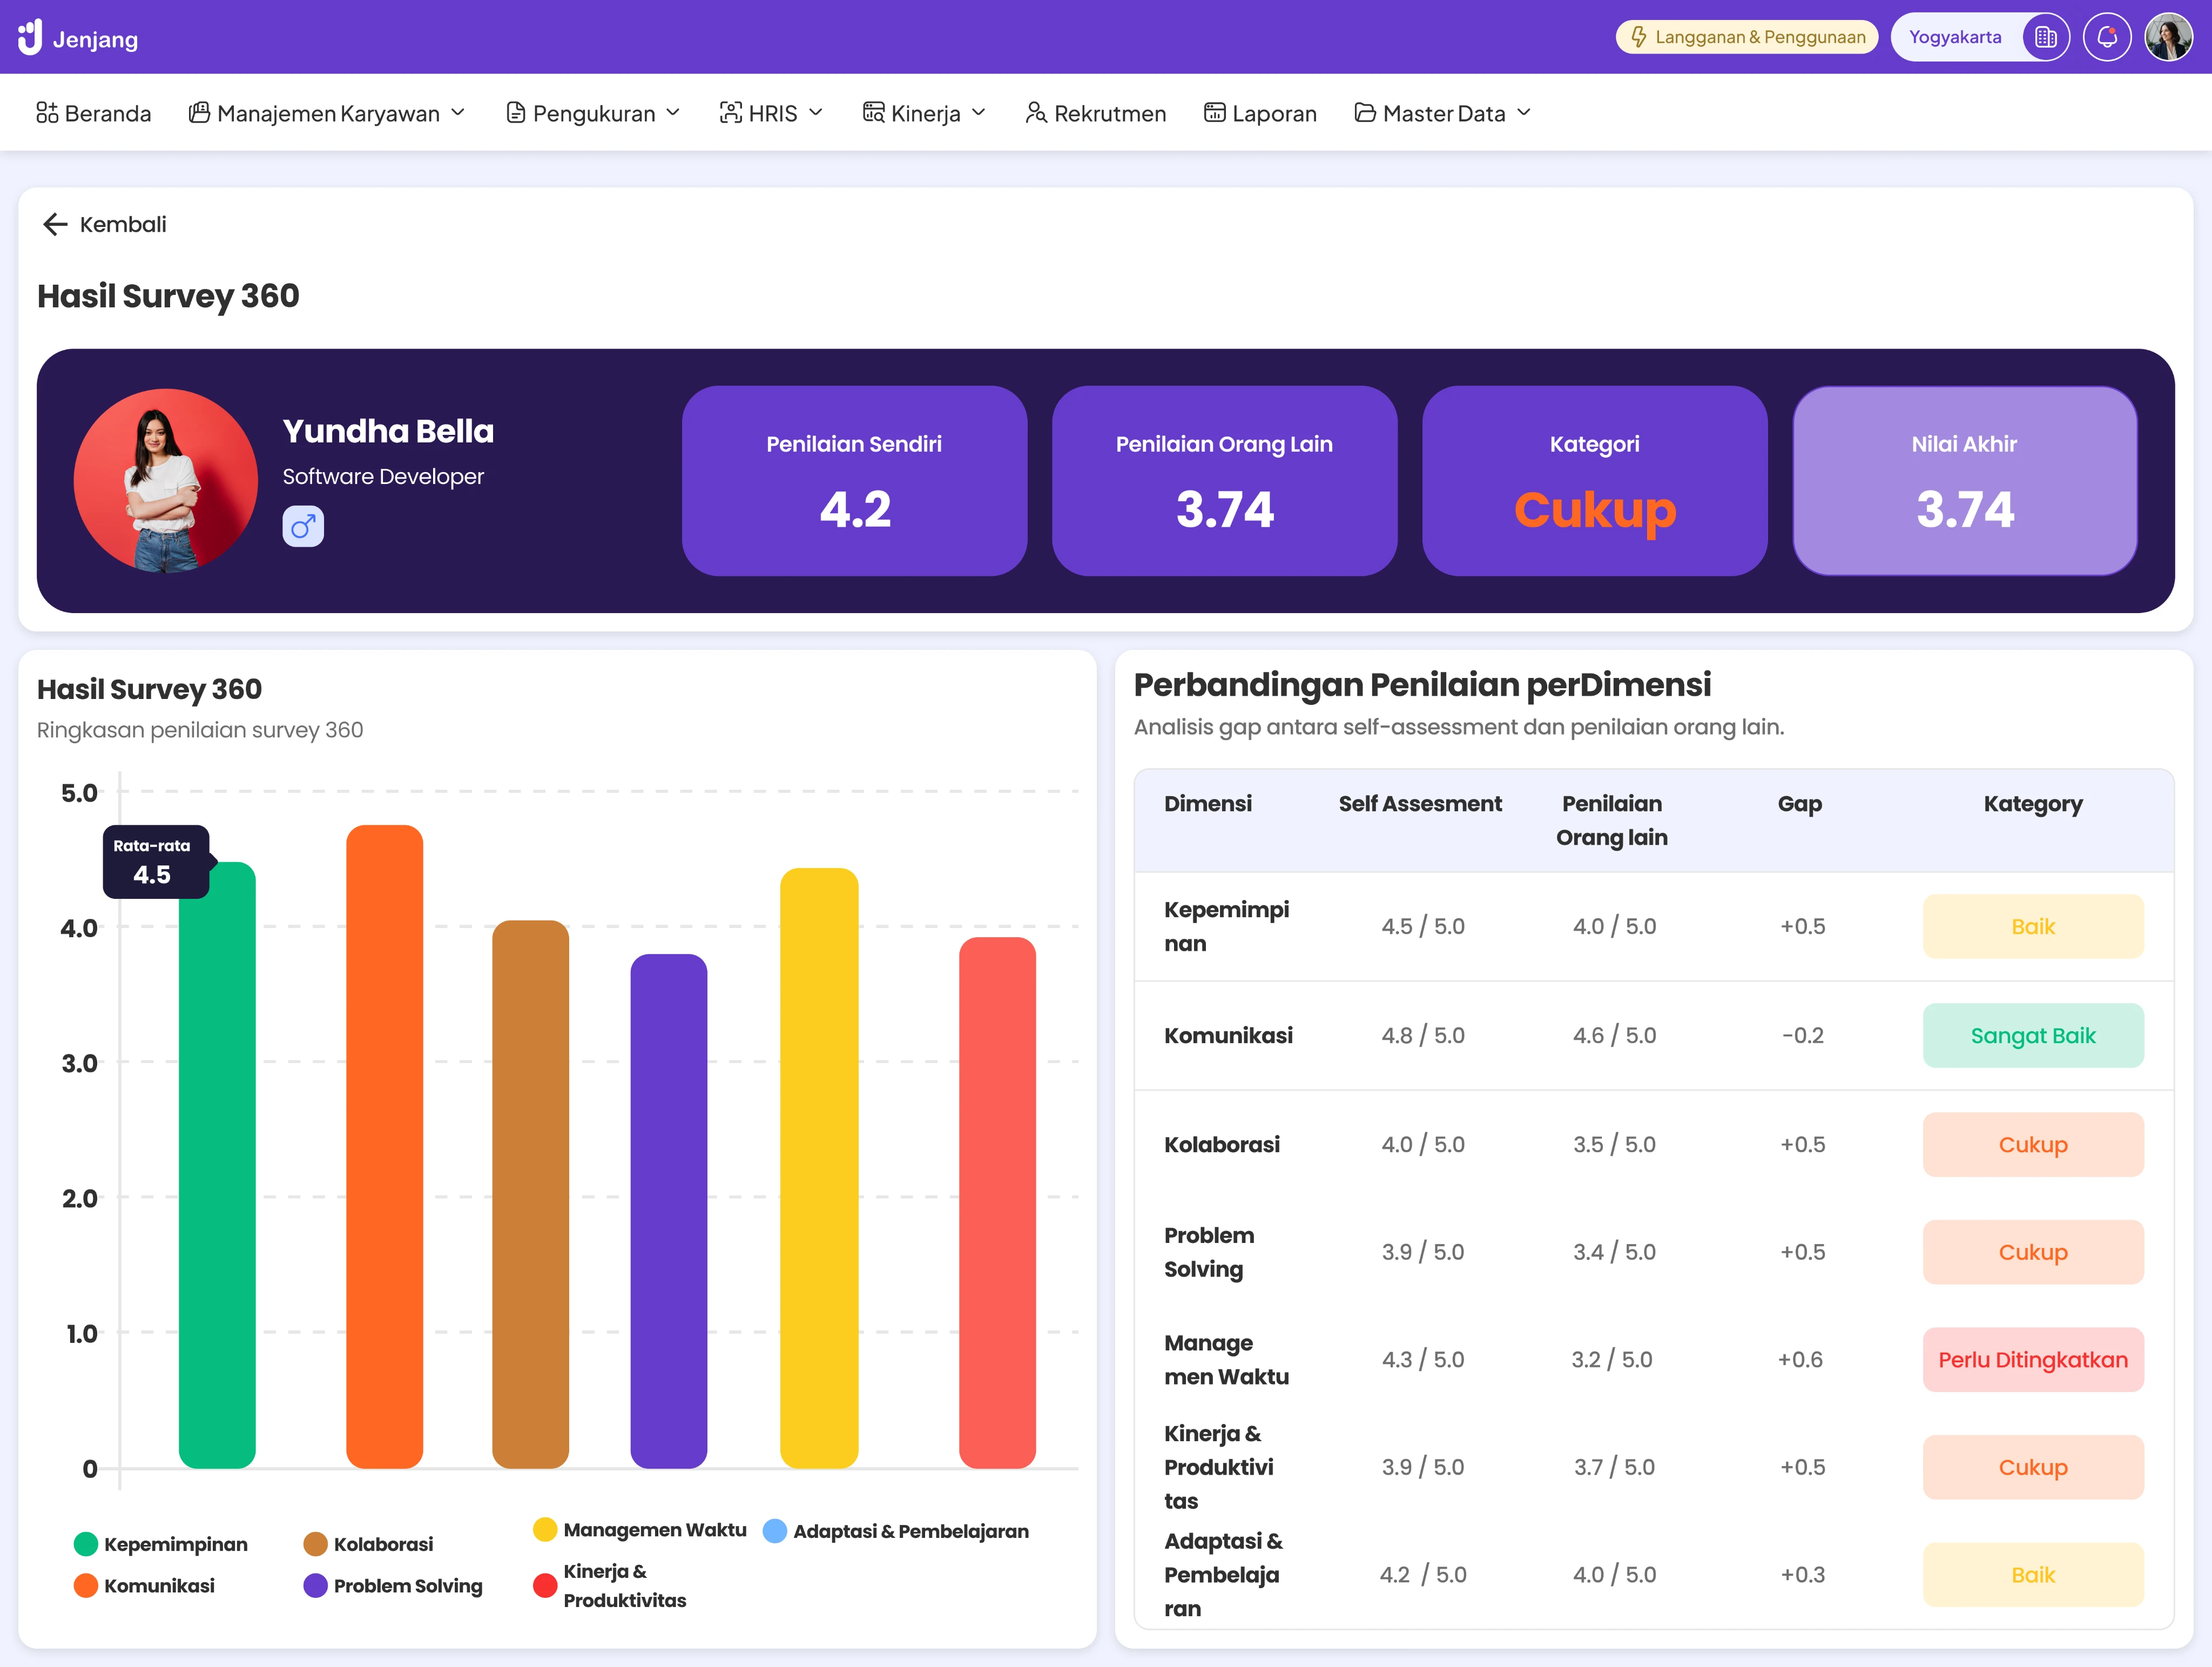This screenshot has height=1667, width=2212.
Task: Expand the Manajemen Karyawan dropdown
Action: [x=457, y=113]
